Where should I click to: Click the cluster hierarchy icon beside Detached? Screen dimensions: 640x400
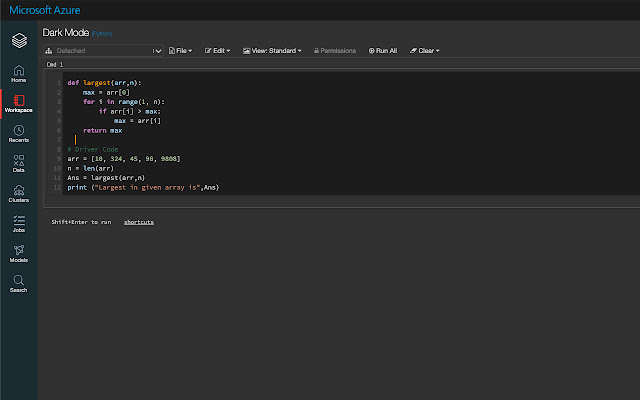coord(49,51)
